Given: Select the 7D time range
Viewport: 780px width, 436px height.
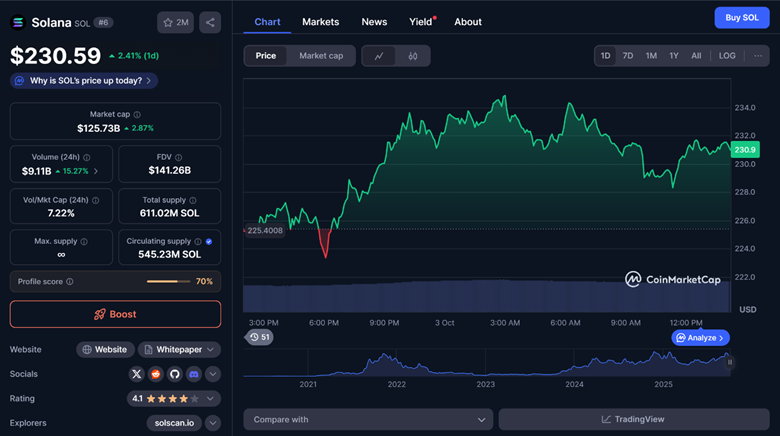Looking at the screenshot, I should [628, 56].
